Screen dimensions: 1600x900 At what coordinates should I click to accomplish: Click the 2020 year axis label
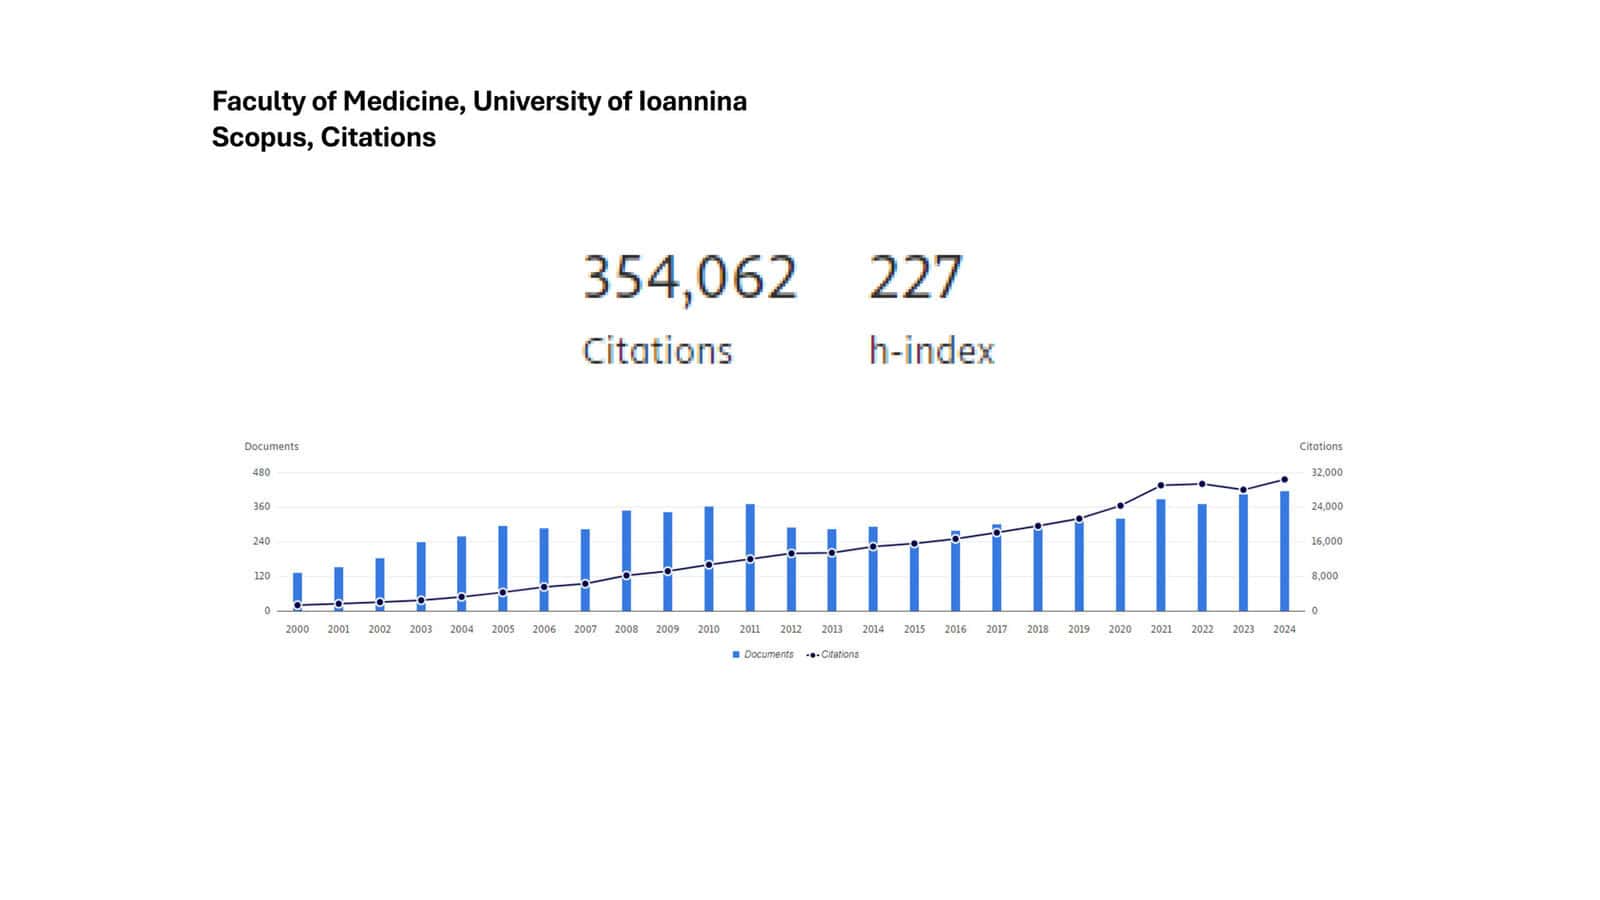1120,630
